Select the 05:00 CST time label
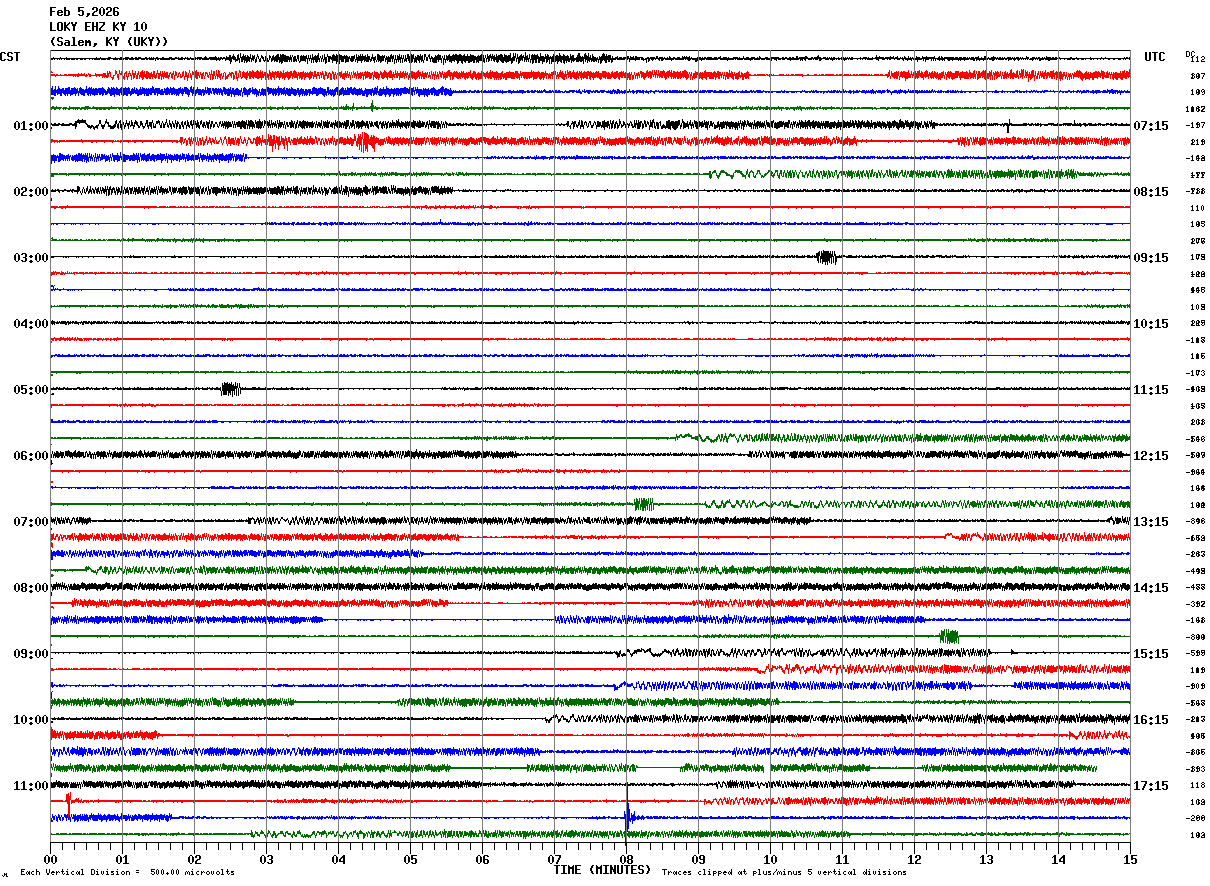This screenshot has width=1210, height=886. pos(31,390)
